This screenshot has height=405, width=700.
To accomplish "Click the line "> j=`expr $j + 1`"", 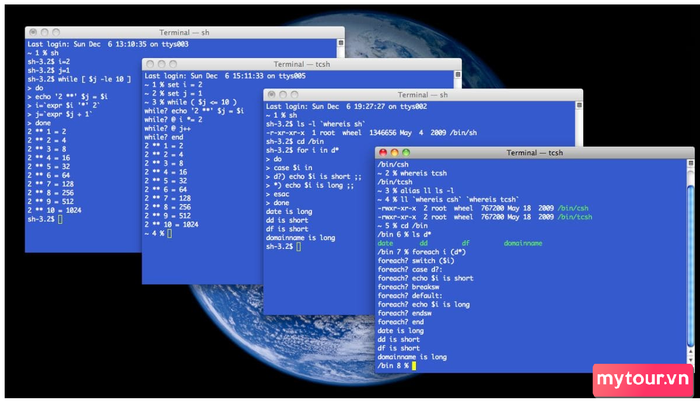I will [x=60, y=114].
